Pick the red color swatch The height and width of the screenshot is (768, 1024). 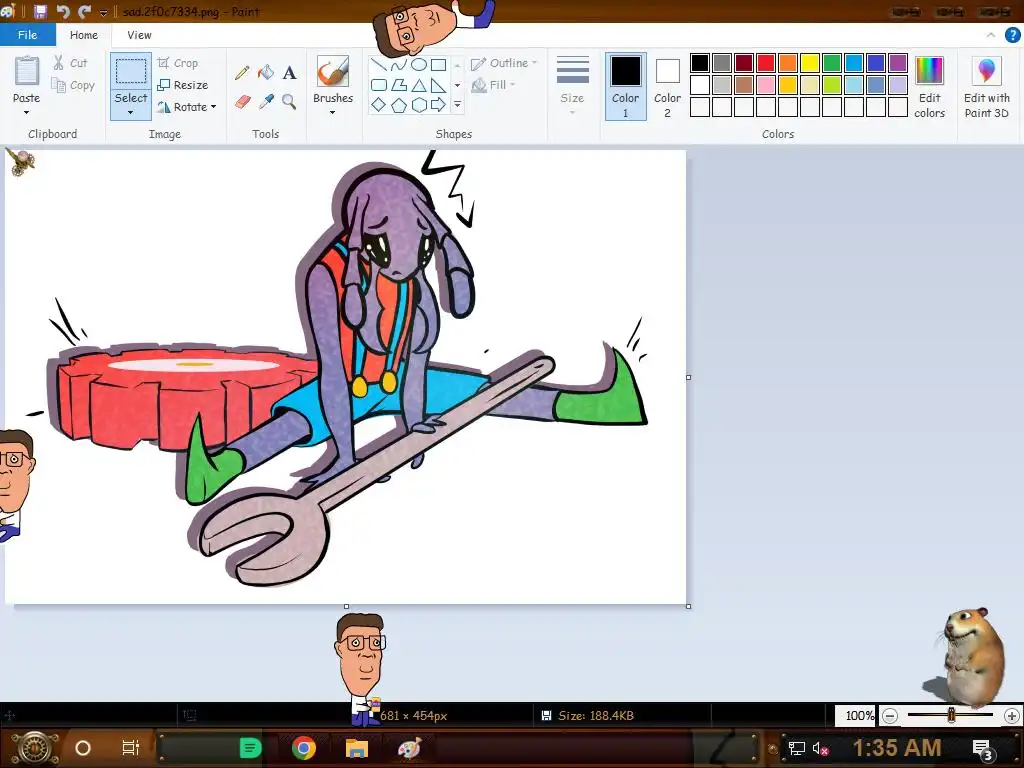766,63
